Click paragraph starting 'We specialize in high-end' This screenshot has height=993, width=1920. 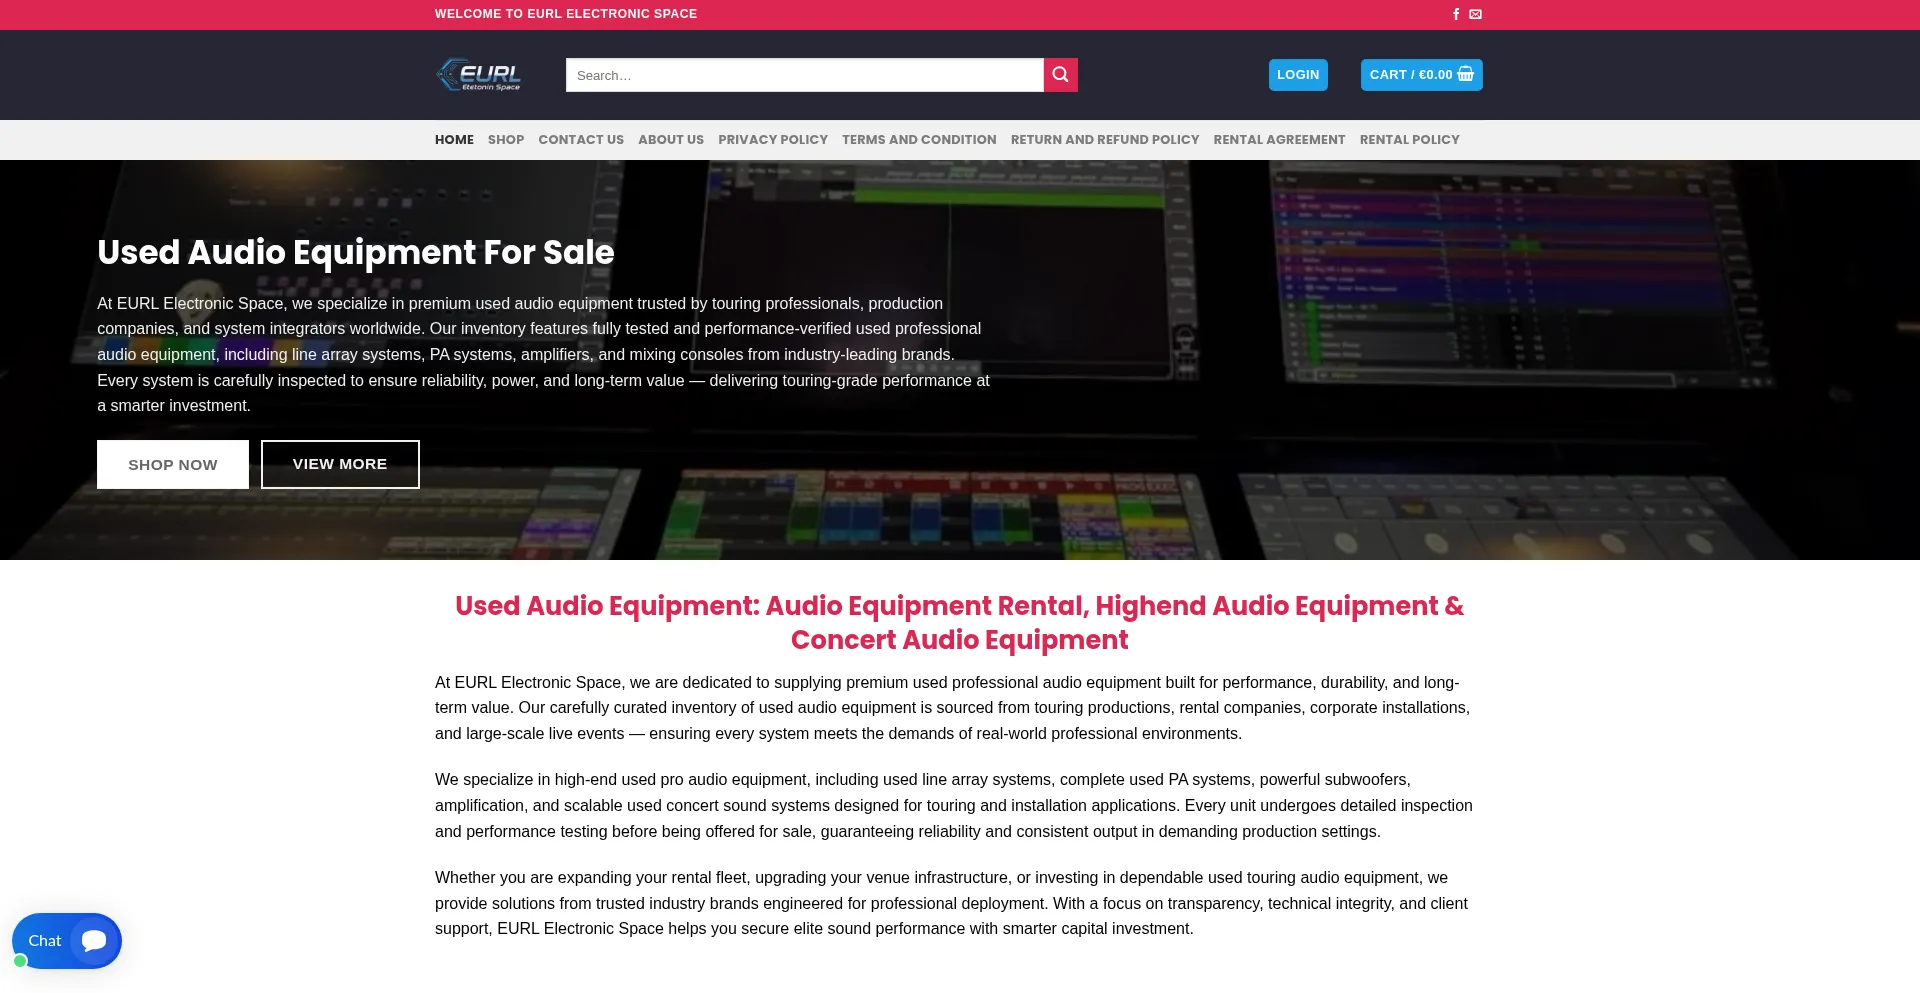click(x=955, y=806)
